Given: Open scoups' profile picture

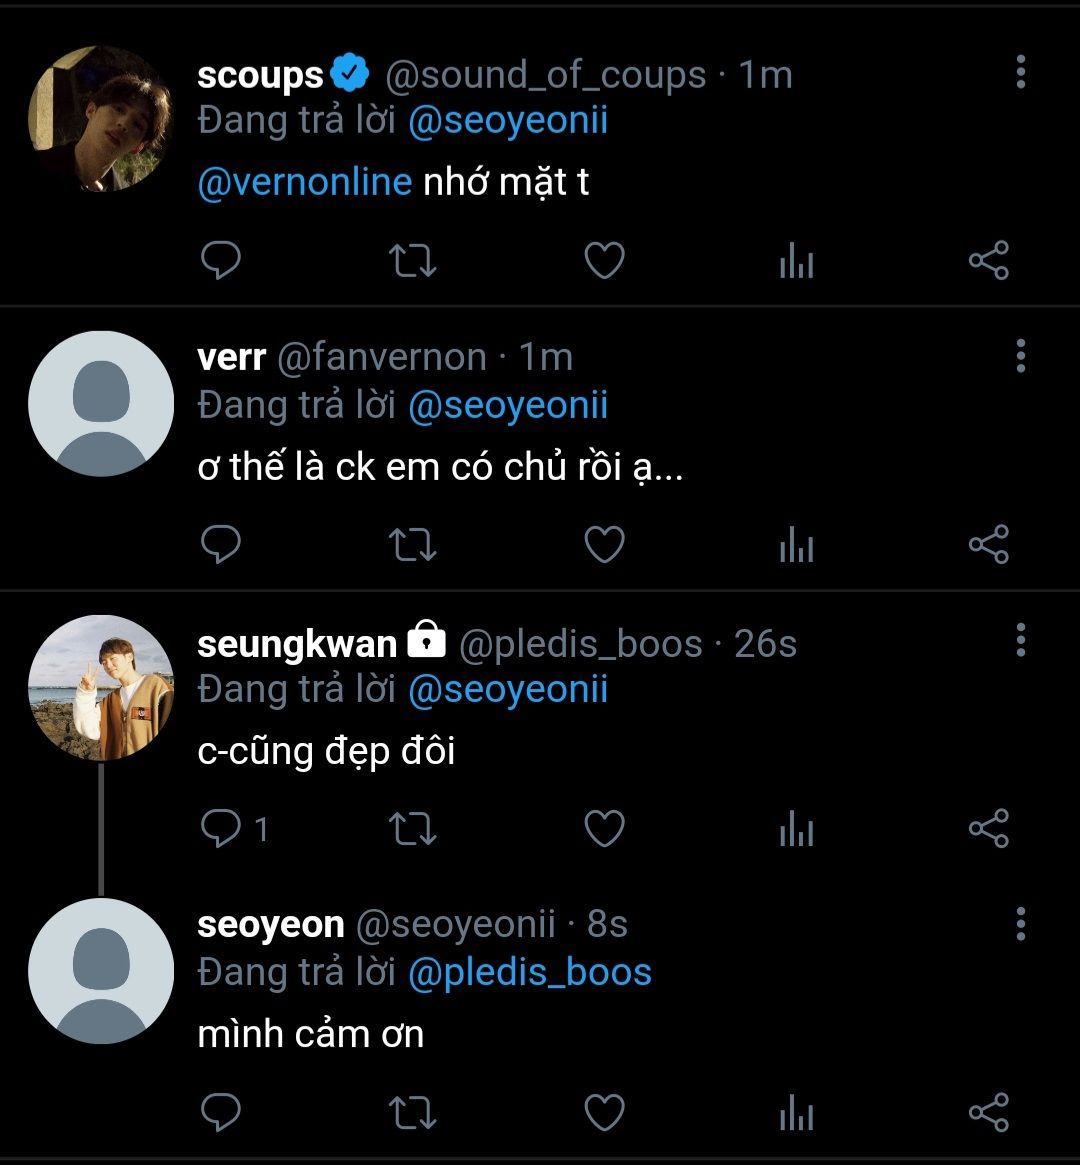Looking at the screenshot, I should tap(101, 118).
